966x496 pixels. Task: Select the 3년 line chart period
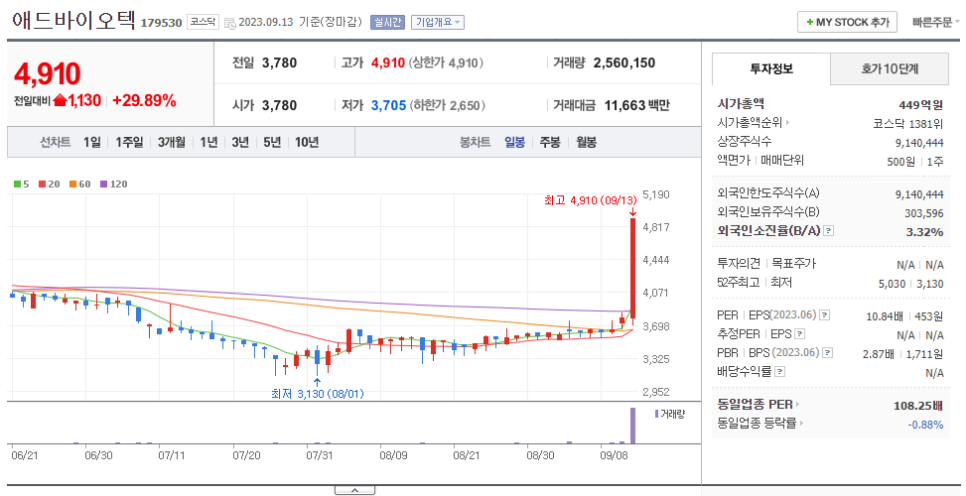240,142
